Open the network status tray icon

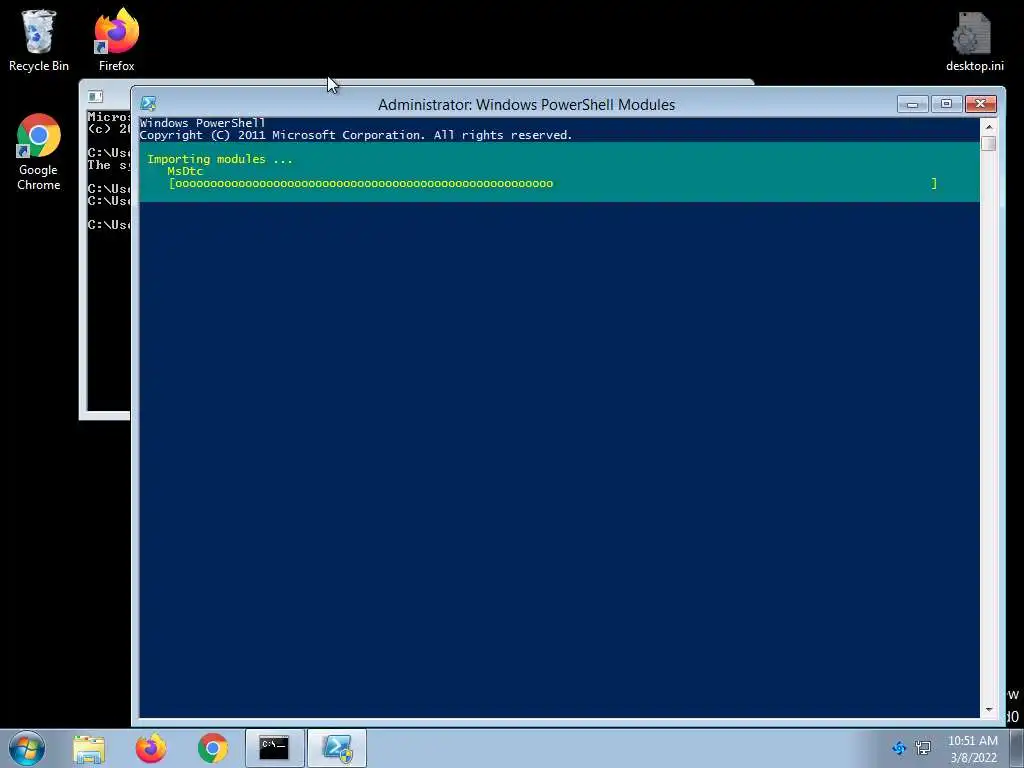click(x=923, y=748)
